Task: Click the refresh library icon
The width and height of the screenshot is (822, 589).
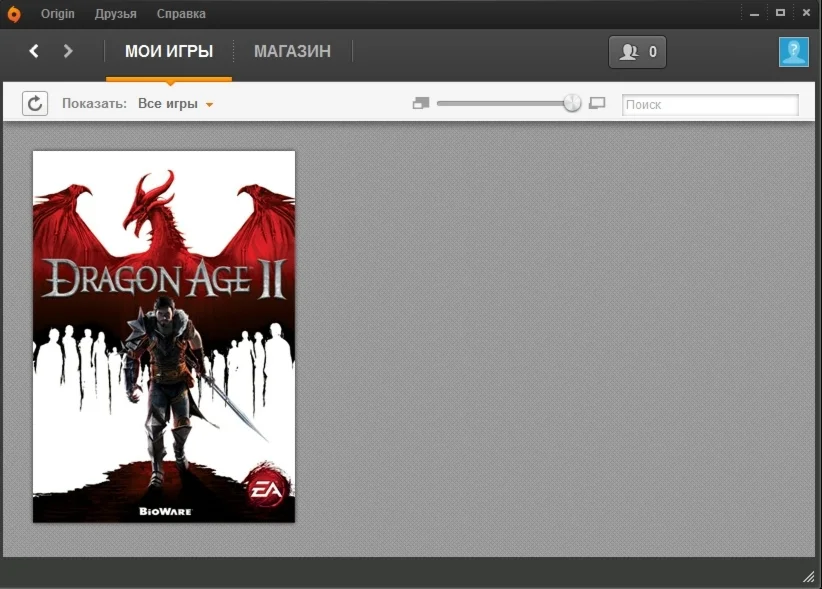Action: pos(35,103)
